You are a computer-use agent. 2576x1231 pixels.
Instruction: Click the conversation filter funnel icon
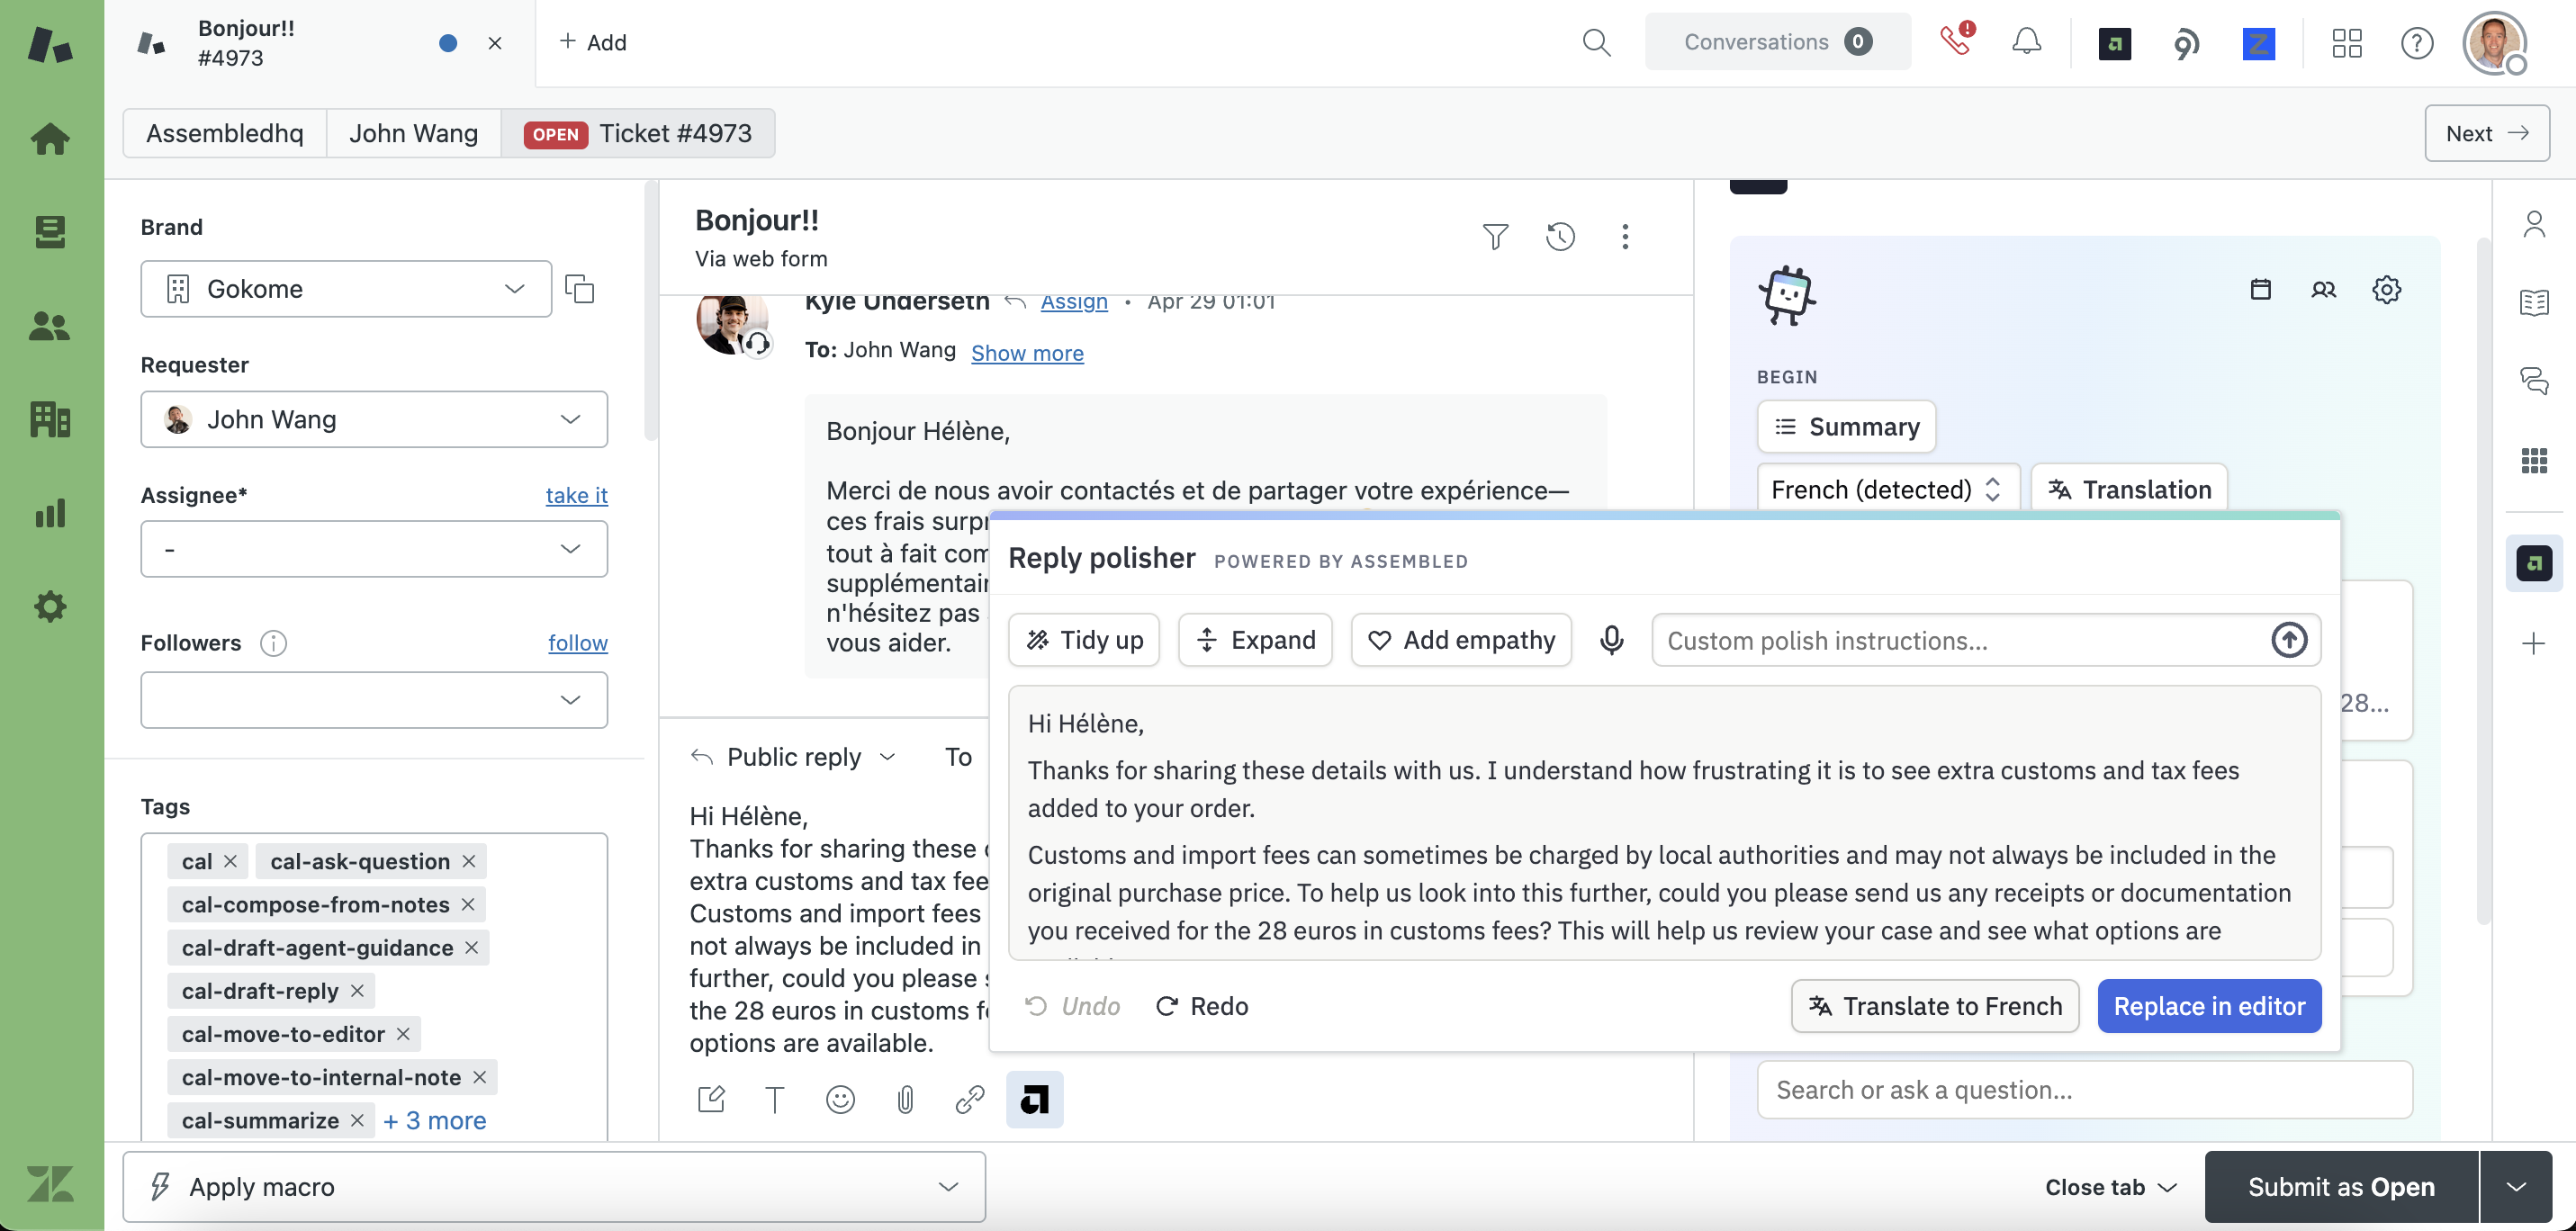click(1495, 236)
